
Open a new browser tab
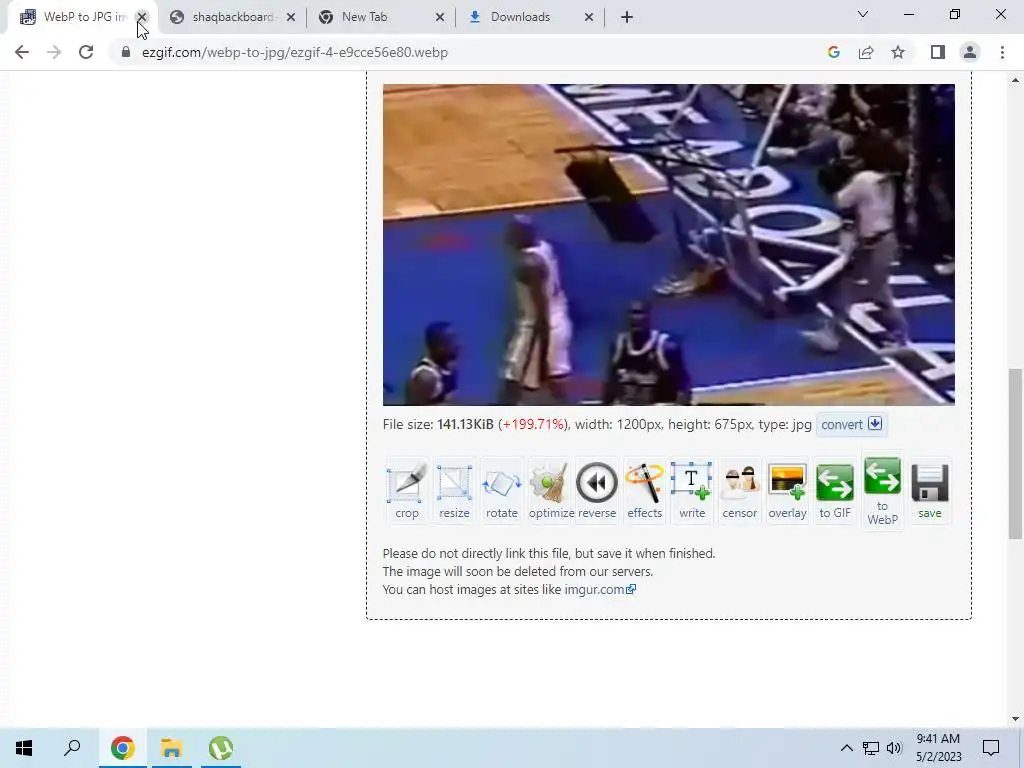(627, 17)
